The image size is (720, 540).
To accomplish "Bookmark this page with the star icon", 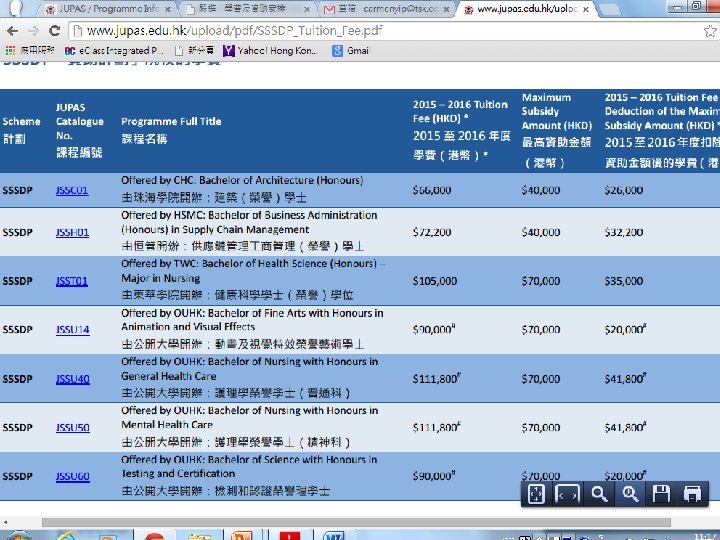I will pos(710,31).
